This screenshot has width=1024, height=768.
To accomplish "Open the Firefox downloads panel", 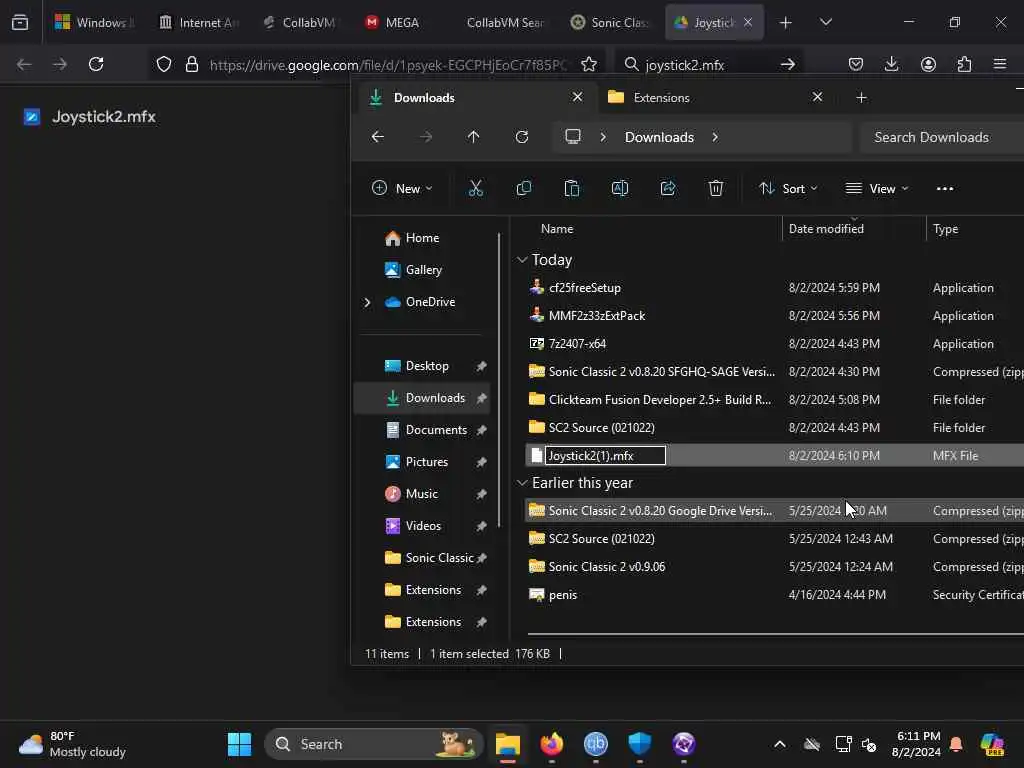I will click(891, 64).
